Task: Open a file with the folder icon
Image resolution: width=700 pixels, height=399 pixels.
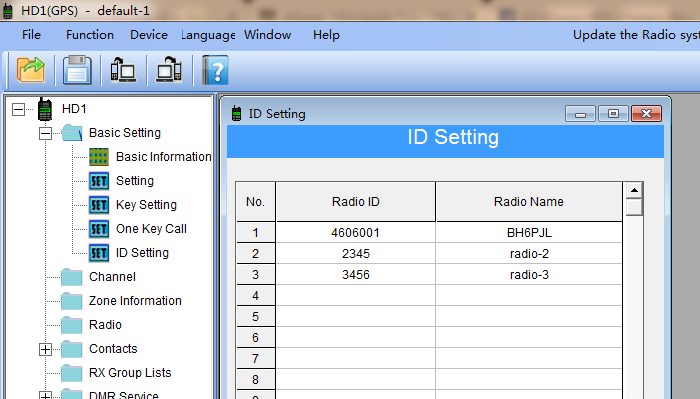Action: pos(31,70)
